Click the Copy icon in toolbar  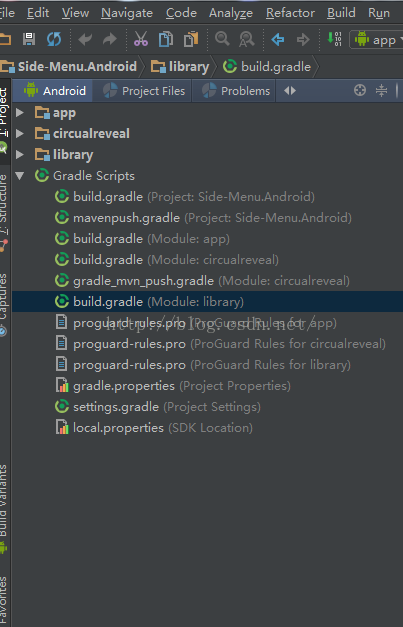point(166,39)
